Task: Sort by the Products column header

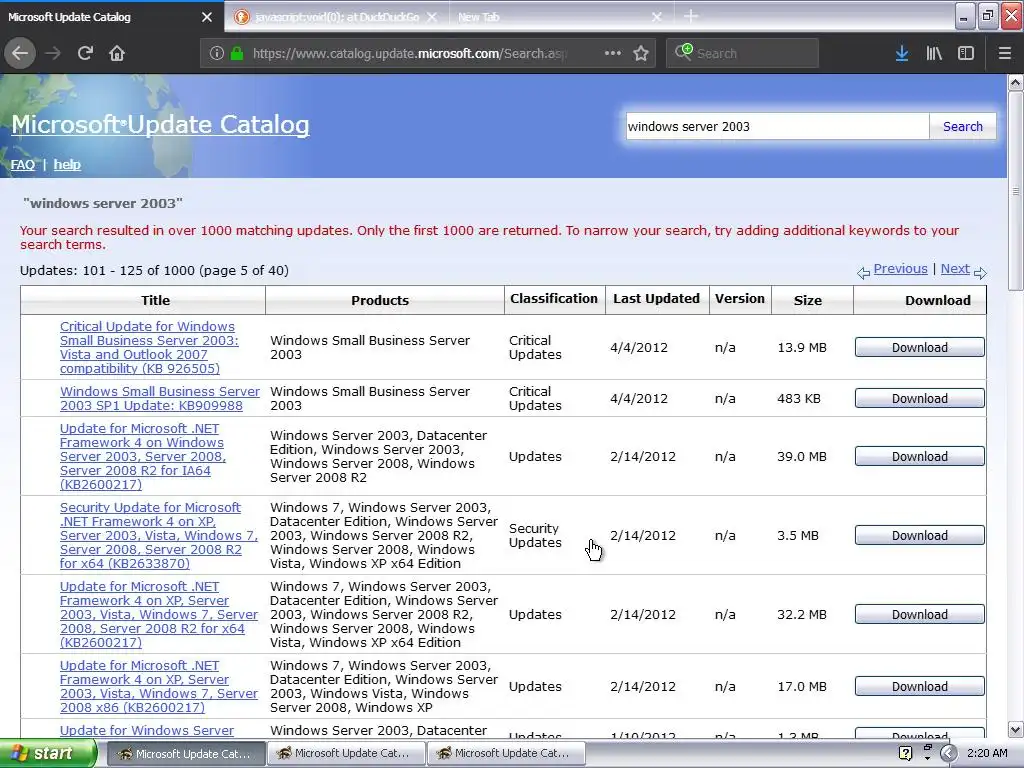Action: pos(380,300)
